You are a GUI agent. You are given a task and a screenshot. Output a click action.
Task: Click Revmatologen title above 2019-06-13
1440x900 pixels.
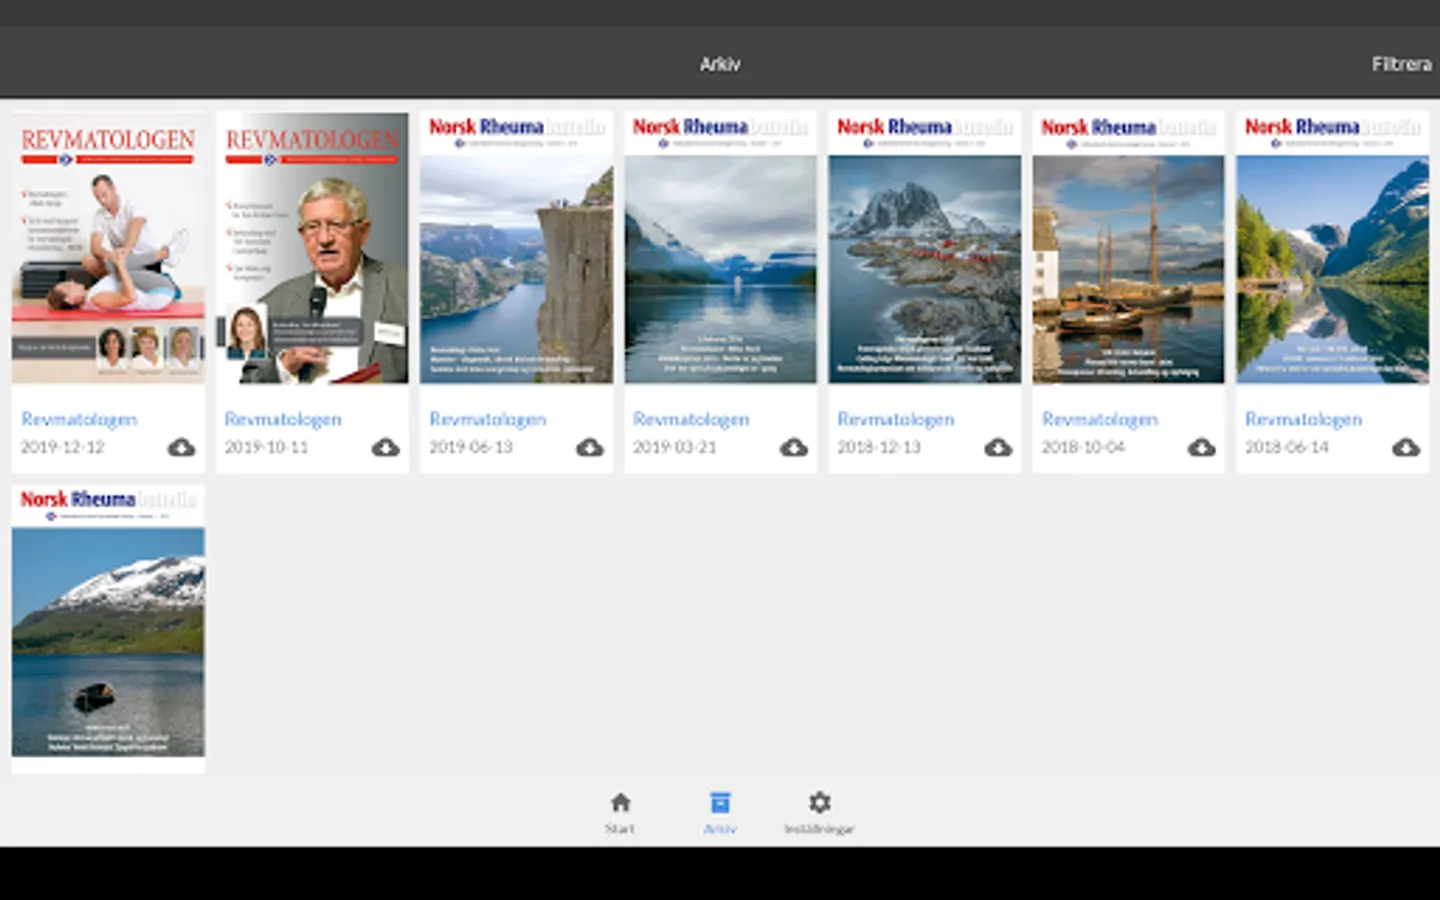[487, 419]
